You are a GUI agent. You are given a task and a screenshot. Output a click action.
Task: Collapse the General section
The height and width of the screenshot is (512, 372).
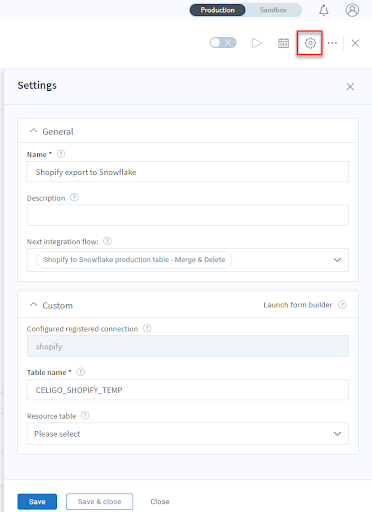point(33,131)
